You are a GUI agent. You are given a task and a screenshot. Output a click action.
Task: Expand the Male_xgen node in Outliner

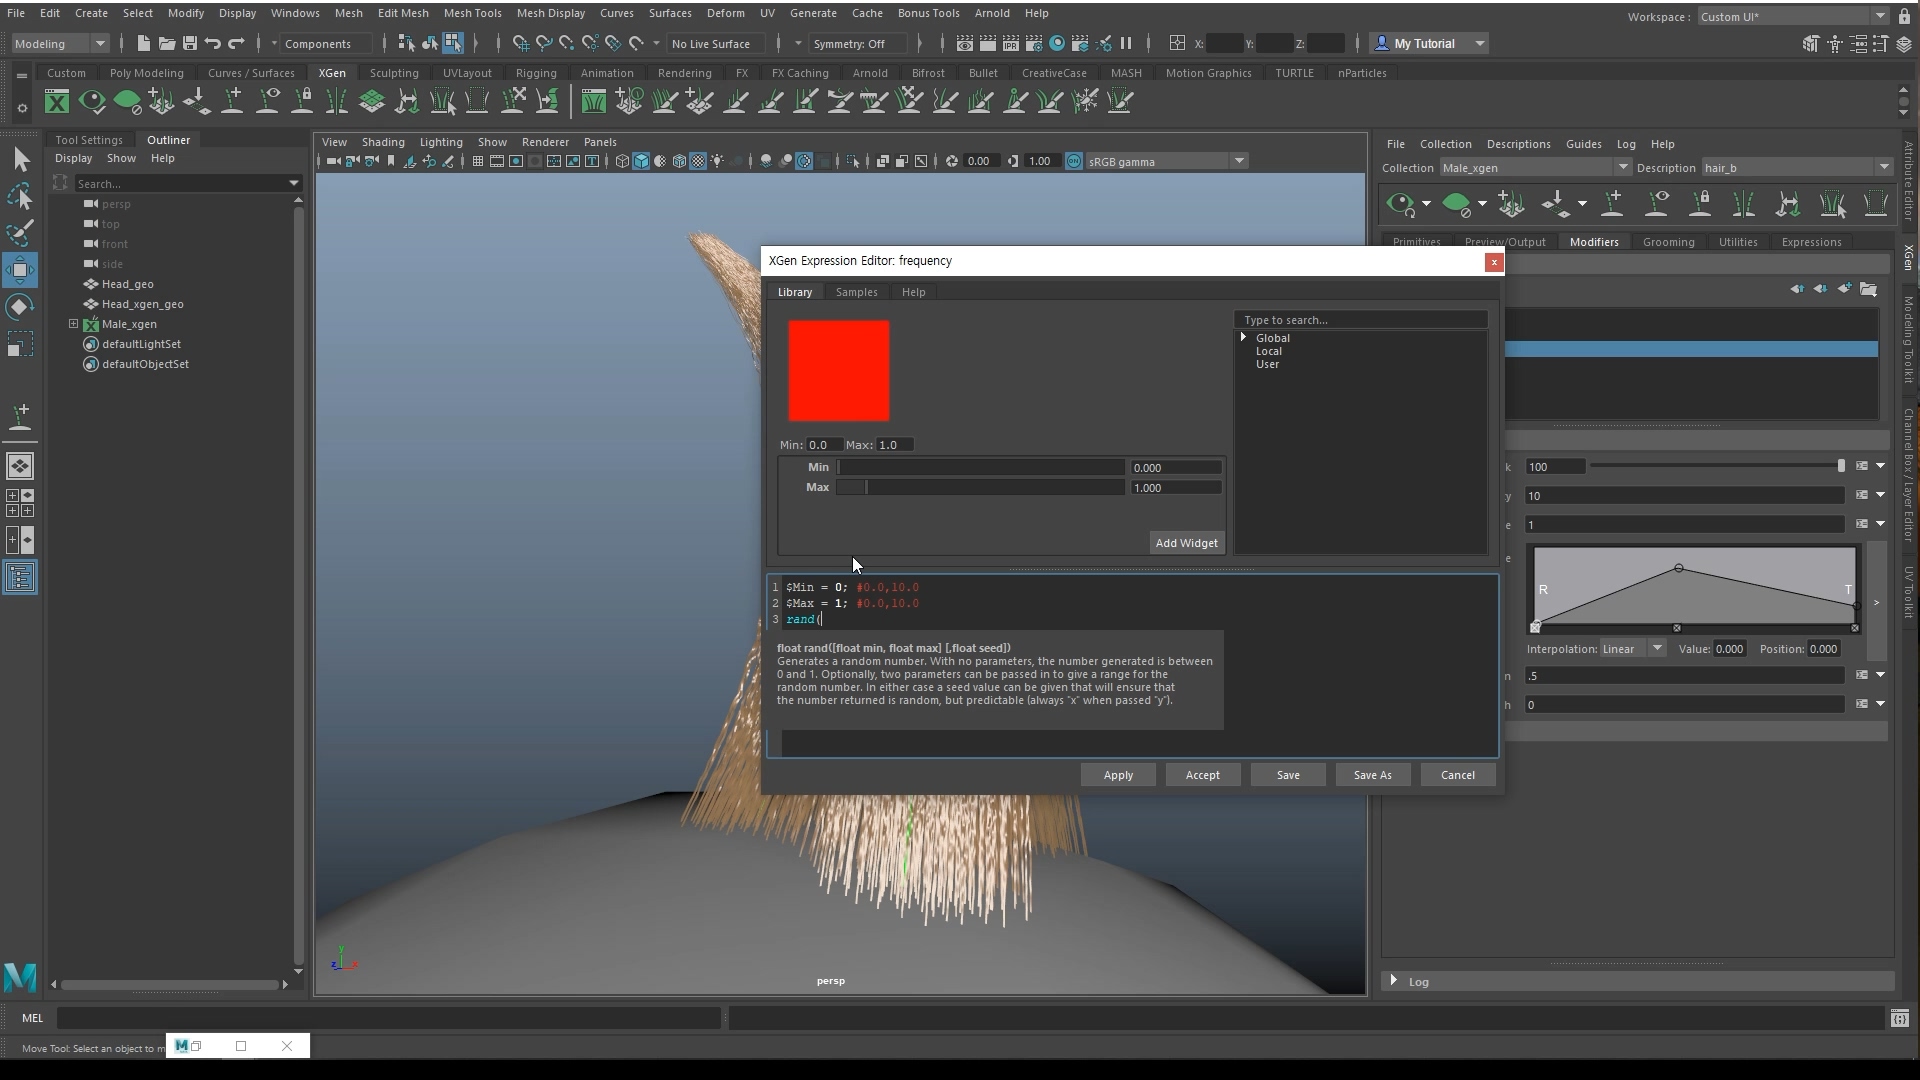[x=73, y=324]
